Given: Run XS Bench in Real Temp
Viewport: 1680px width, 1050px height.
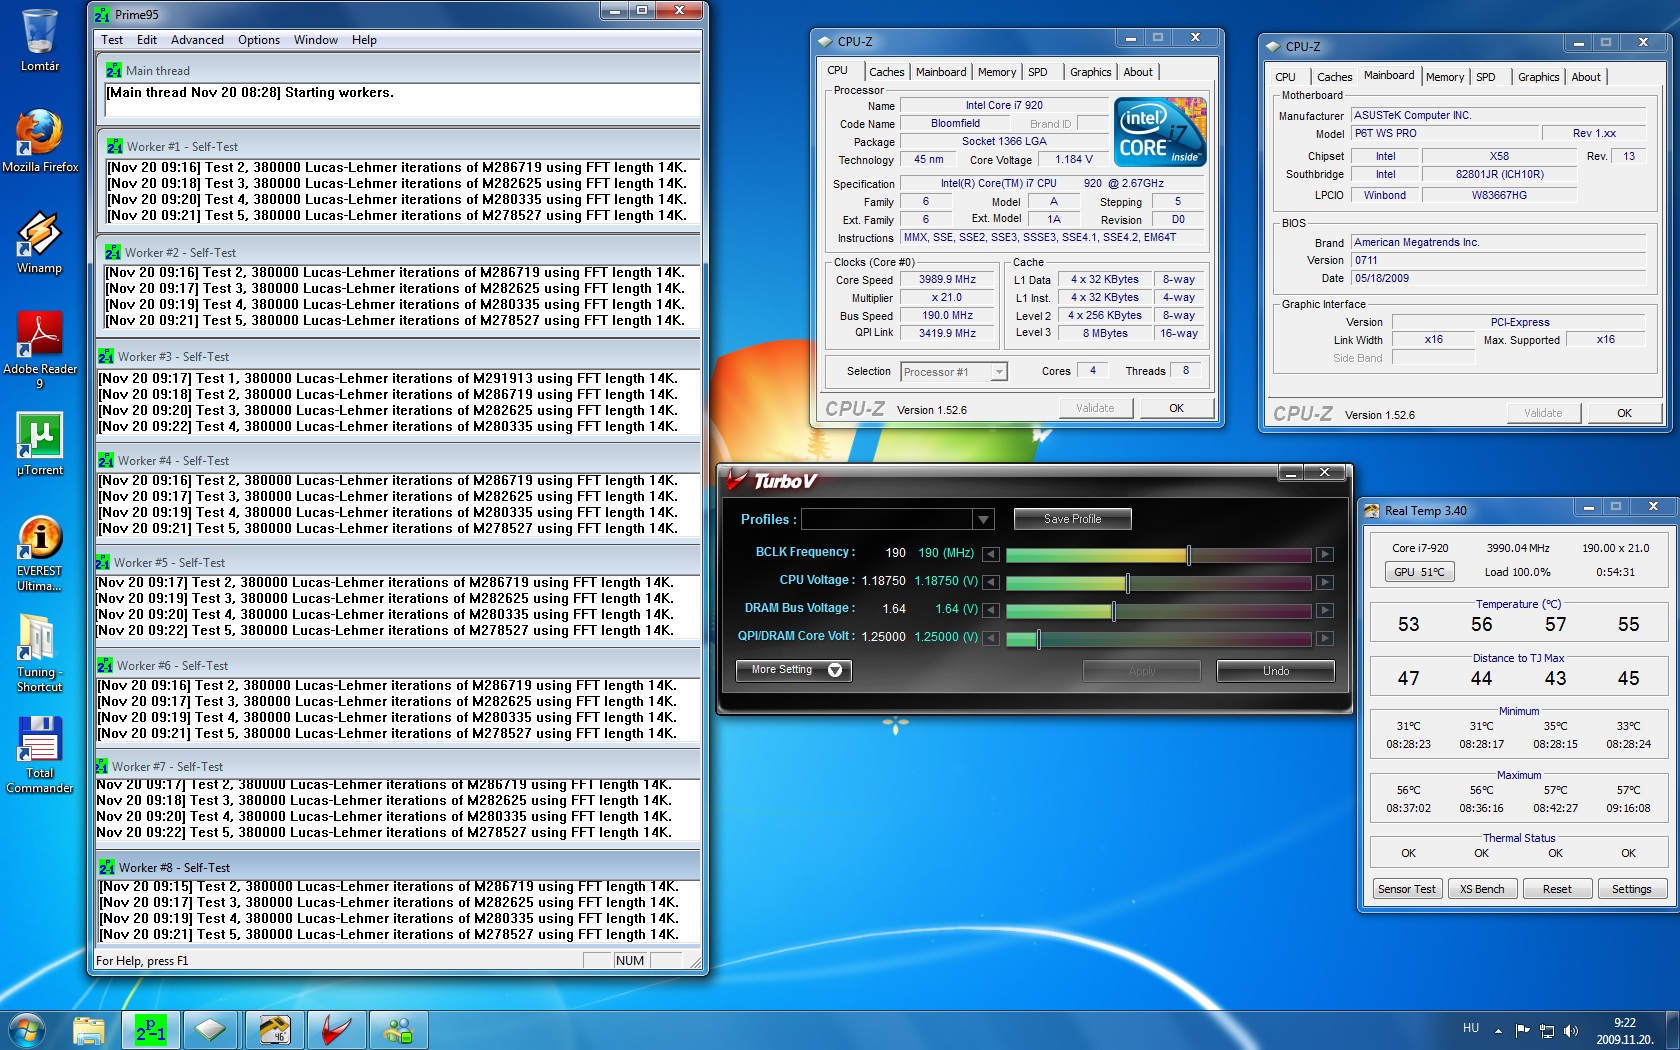Looking at the screenshot, I should click(1482, 889).
